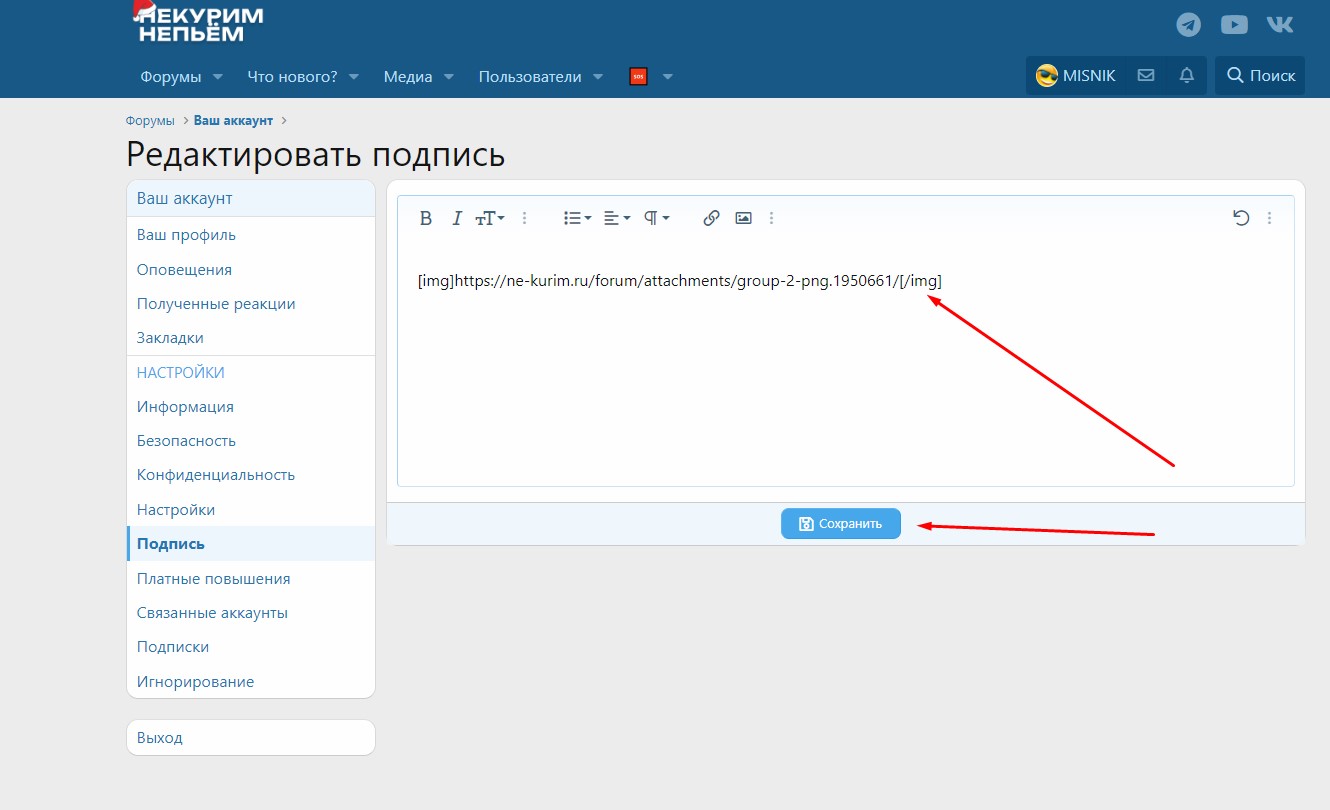Screen dimensions: 1330x810
Task: Insert link using chain icon
Action: pos(711,218)
